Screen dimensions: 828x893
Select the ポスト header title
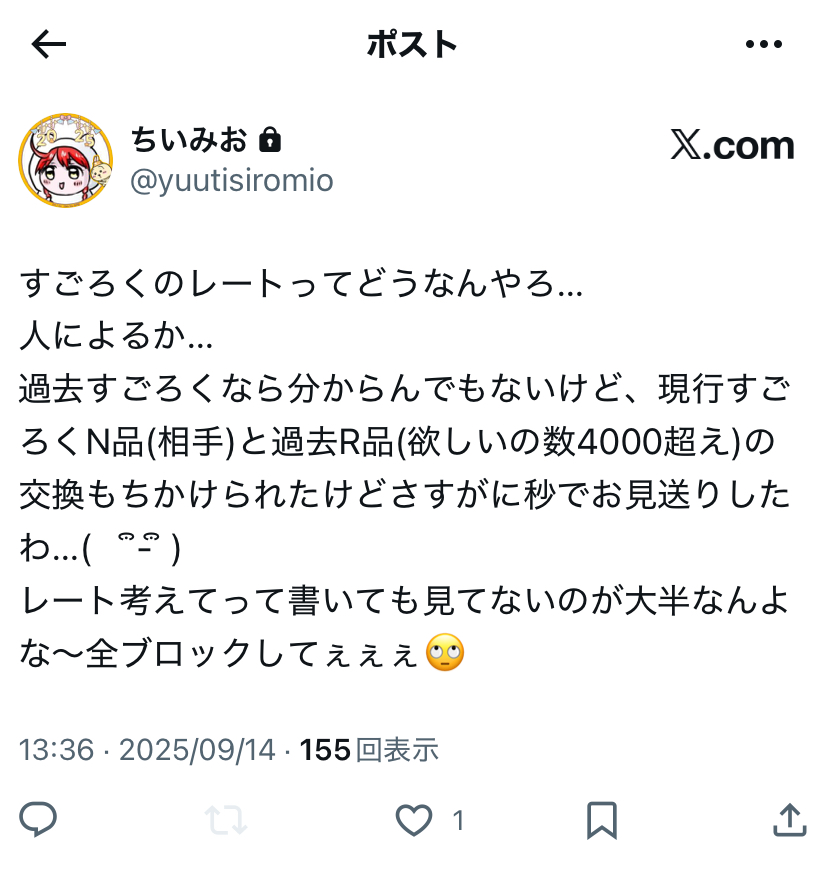[x=412, y=44]
